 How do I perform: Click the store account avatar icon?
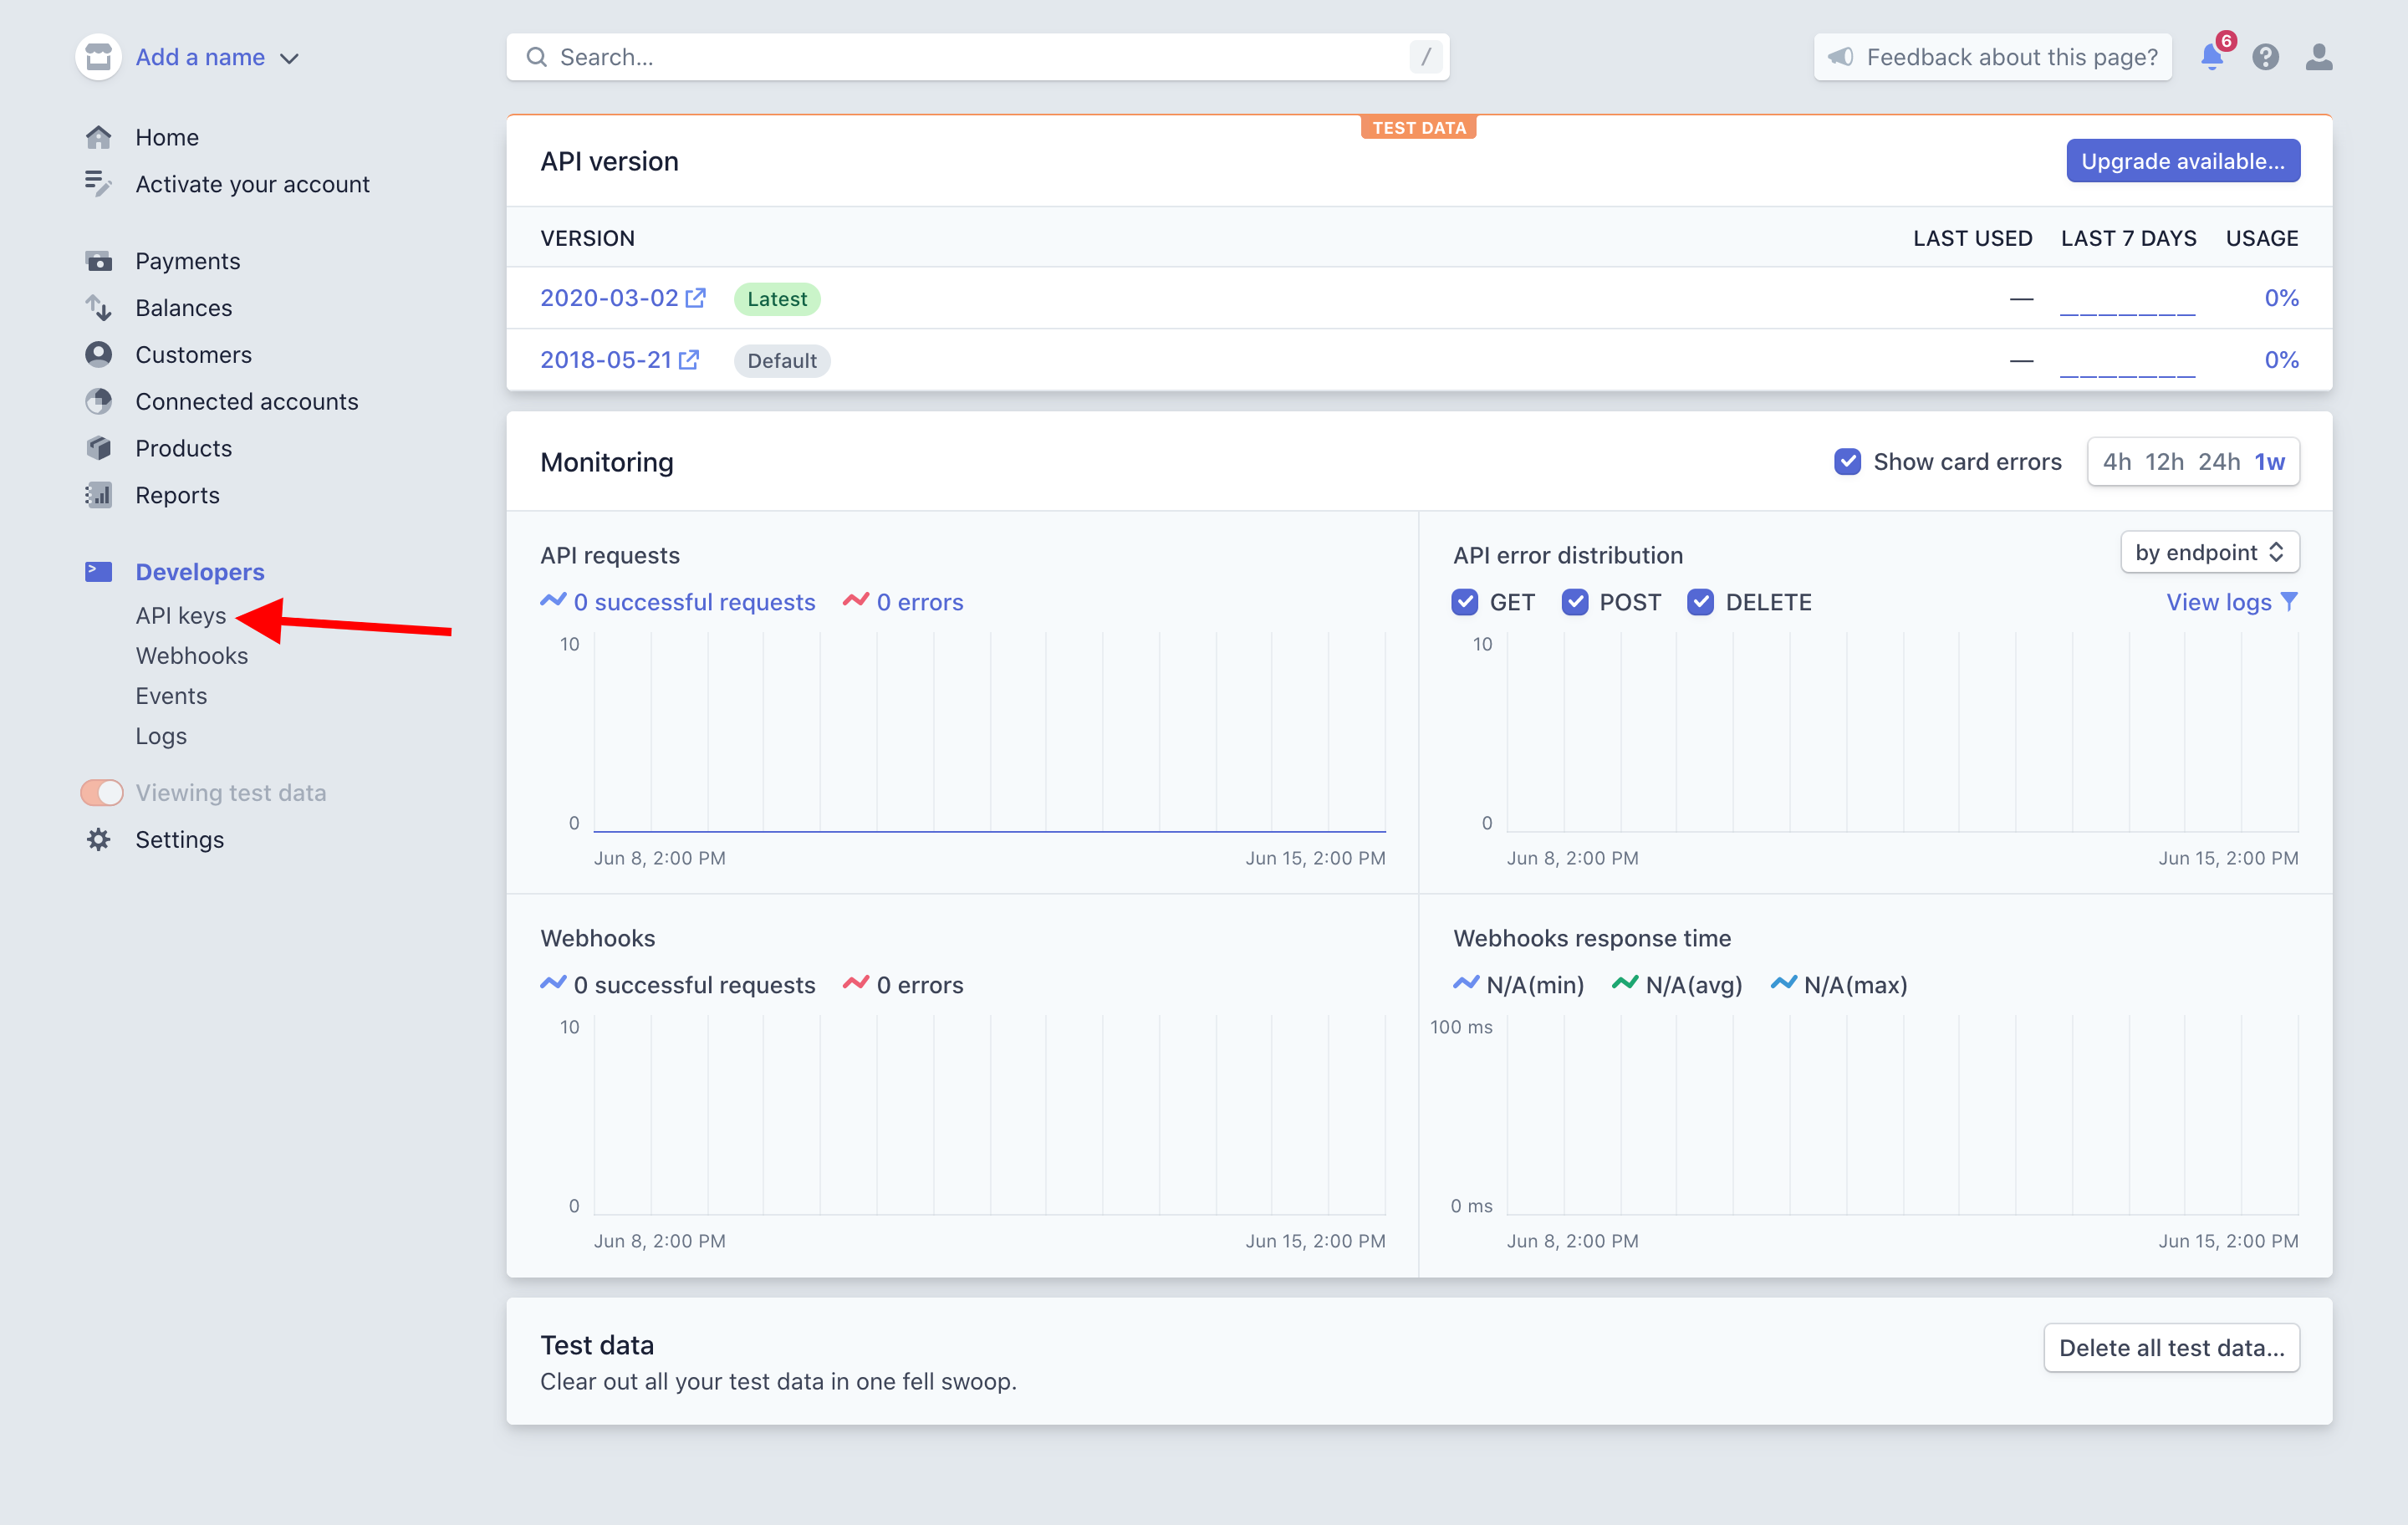pyautogui.click(x=98, y=57)
